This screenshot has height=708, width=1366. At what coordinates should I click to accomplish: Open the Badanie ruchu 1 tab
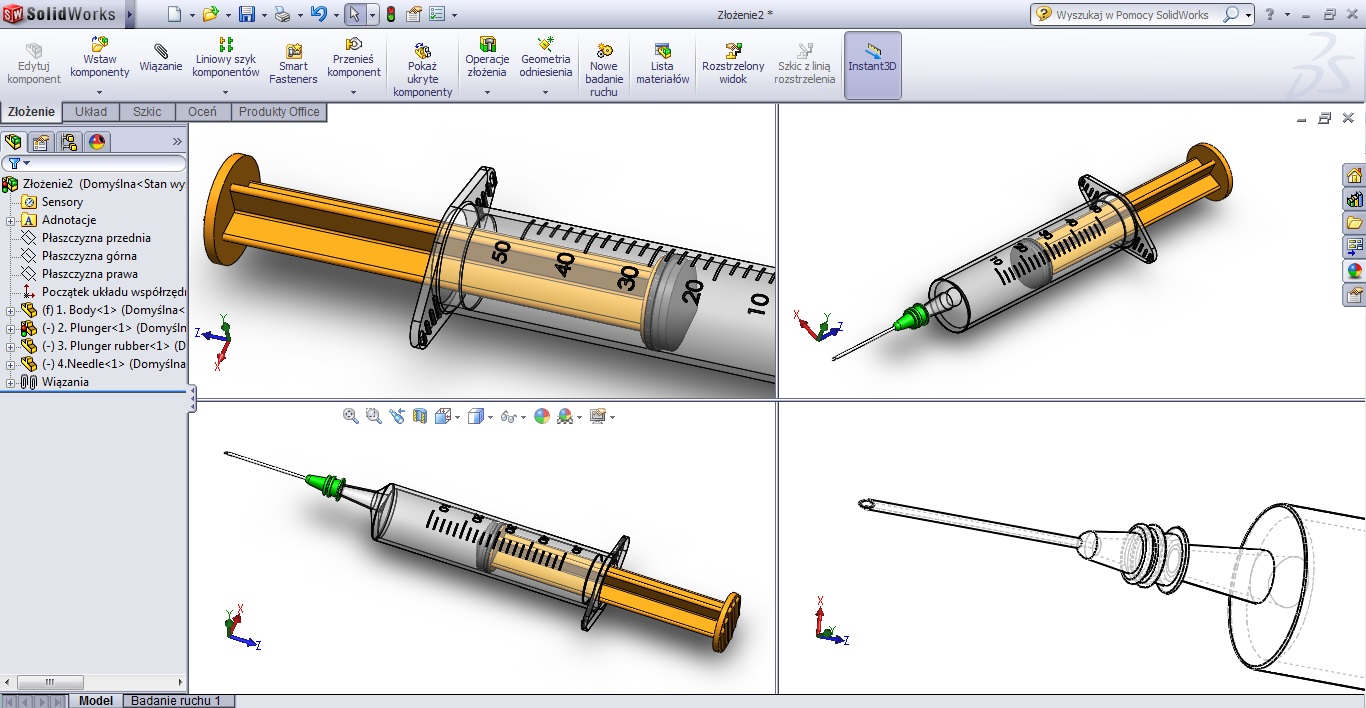176,701
